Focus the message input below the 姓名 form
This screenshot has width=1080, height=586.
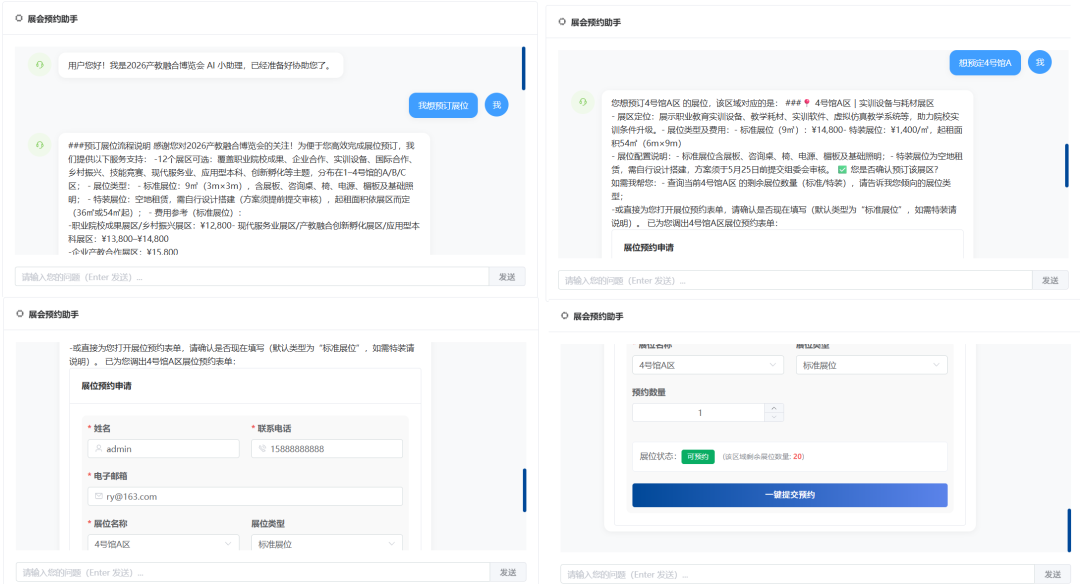253,572
